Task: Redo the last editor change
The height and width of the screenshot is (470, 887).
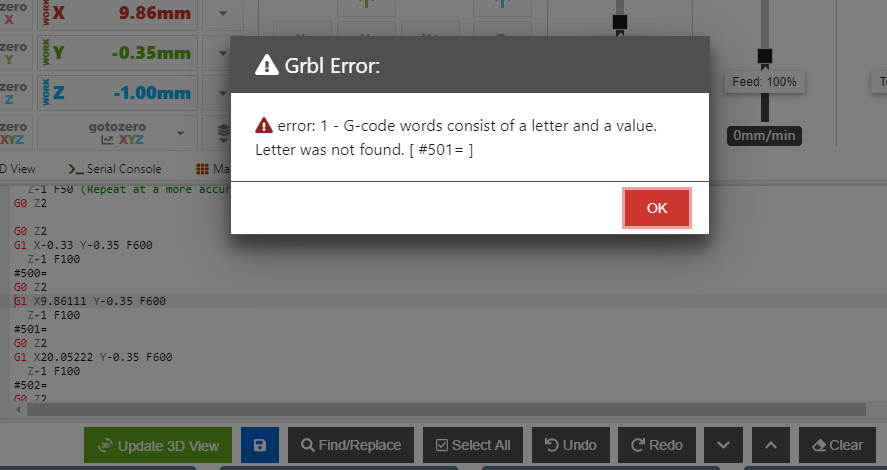Action: tap(656, 445)
